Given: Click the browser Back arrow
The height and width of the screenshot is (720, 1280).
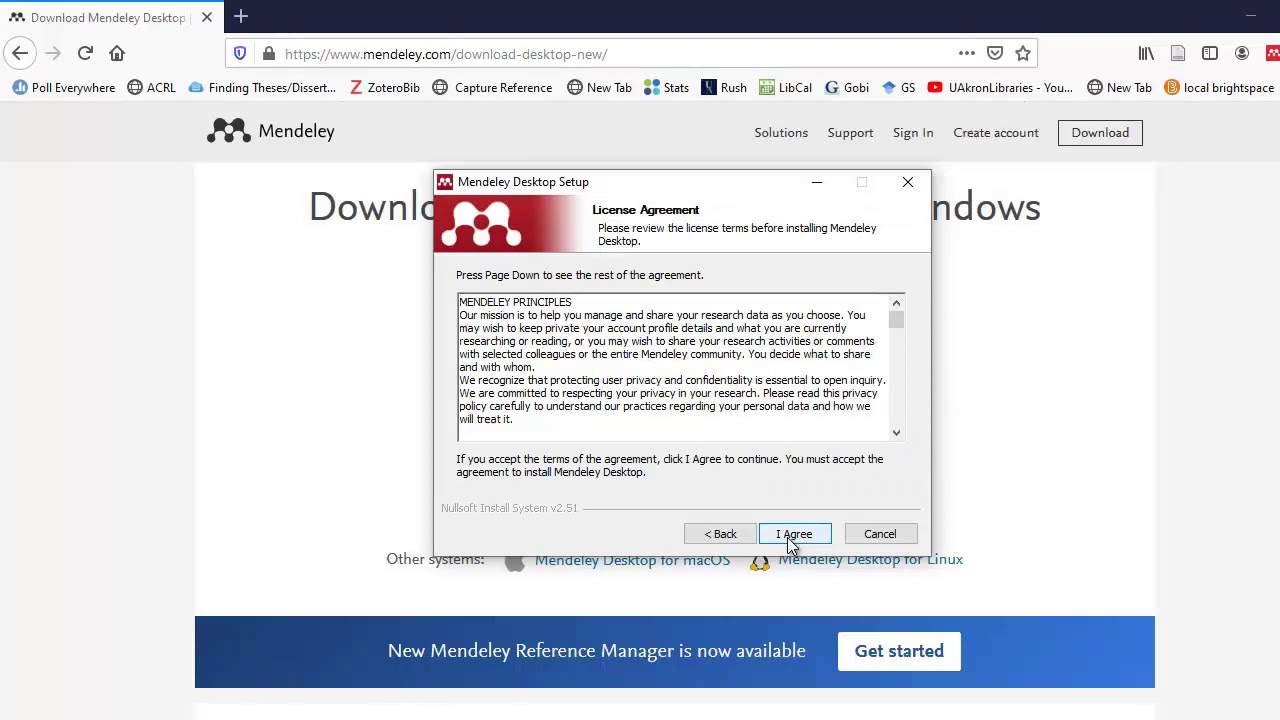Looking at the screenshot, I should [20, 54].
